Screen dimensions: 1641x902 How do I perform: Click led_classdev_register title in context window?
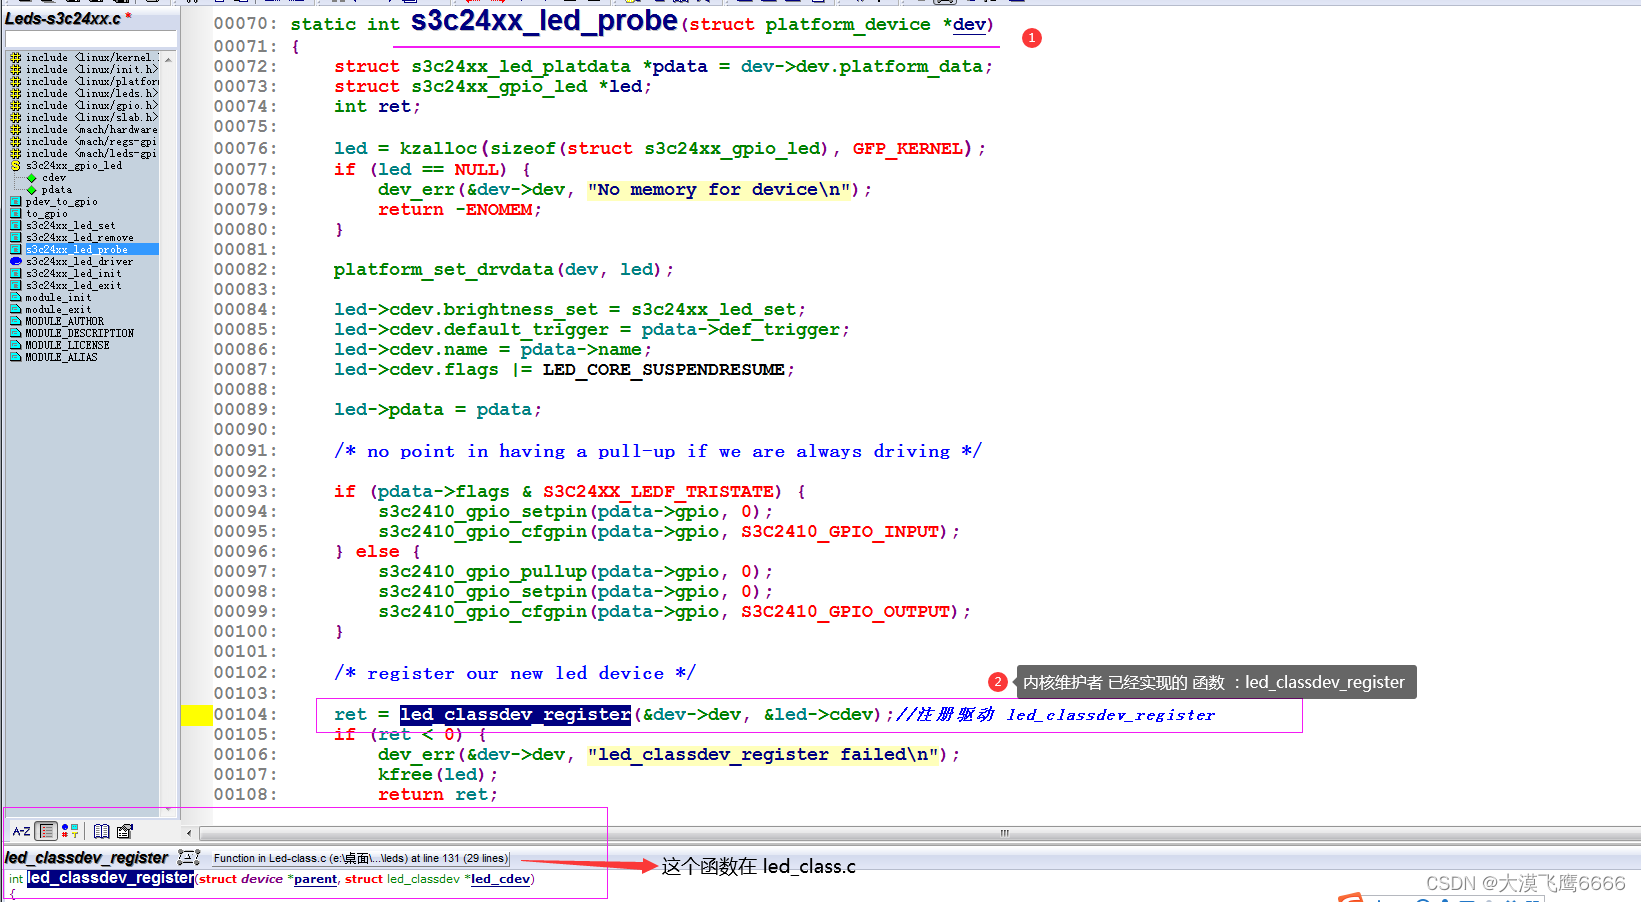pyautogui.click(x=87, y=858)
